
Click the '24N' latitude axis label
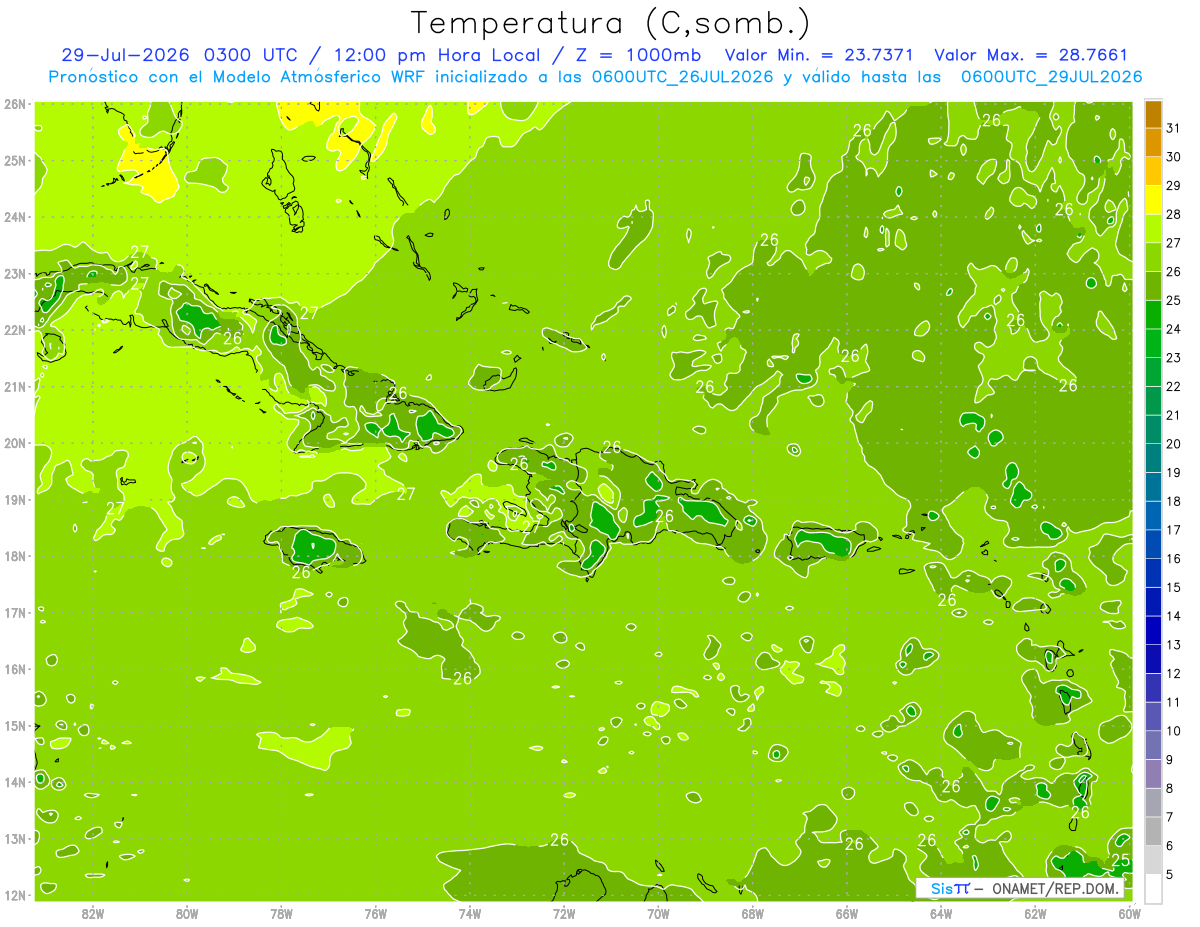[15, 217]
